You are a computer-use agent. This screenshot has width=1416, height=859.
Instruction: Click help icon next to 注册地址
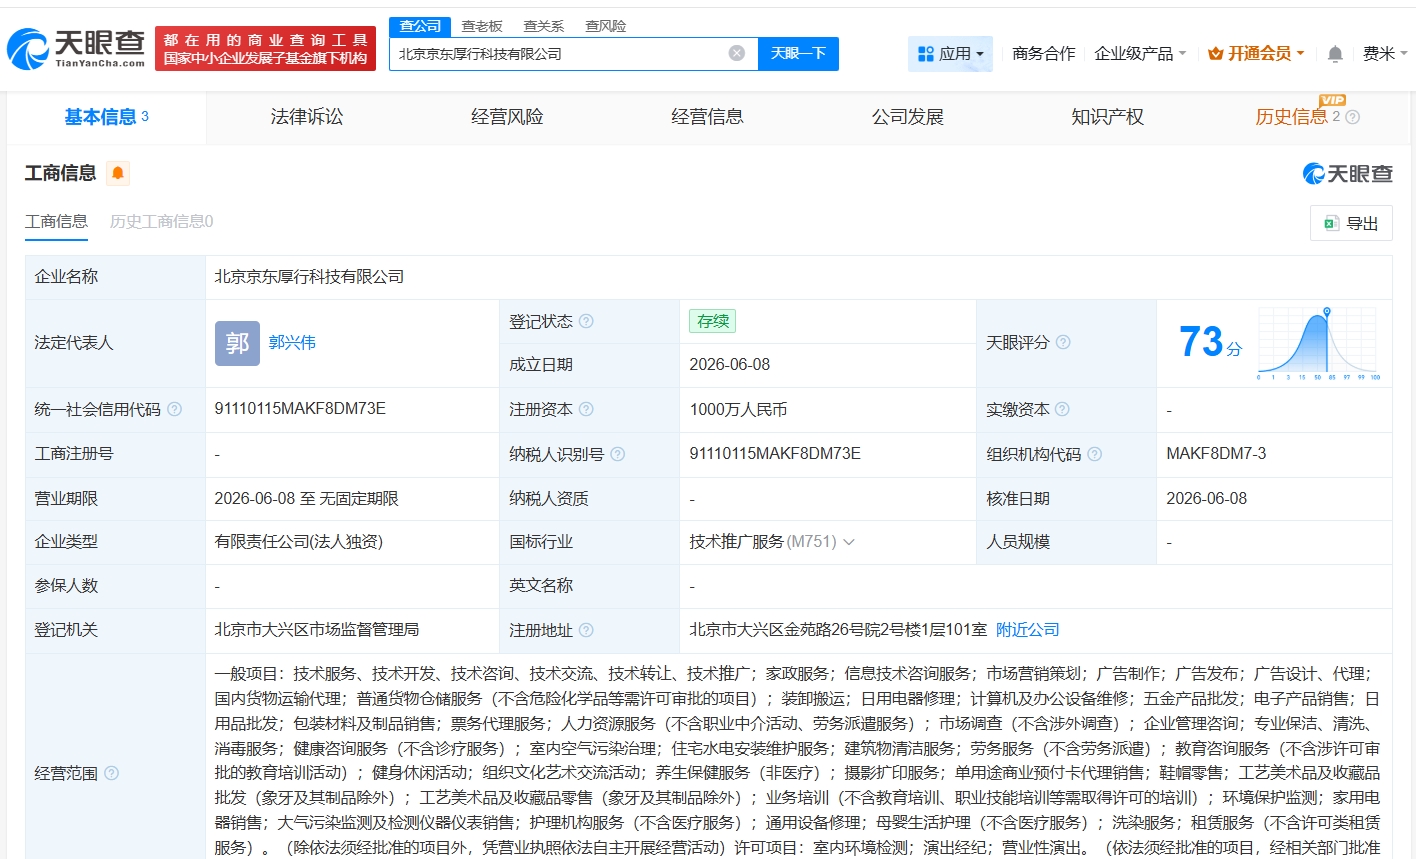tap(587, 630)
